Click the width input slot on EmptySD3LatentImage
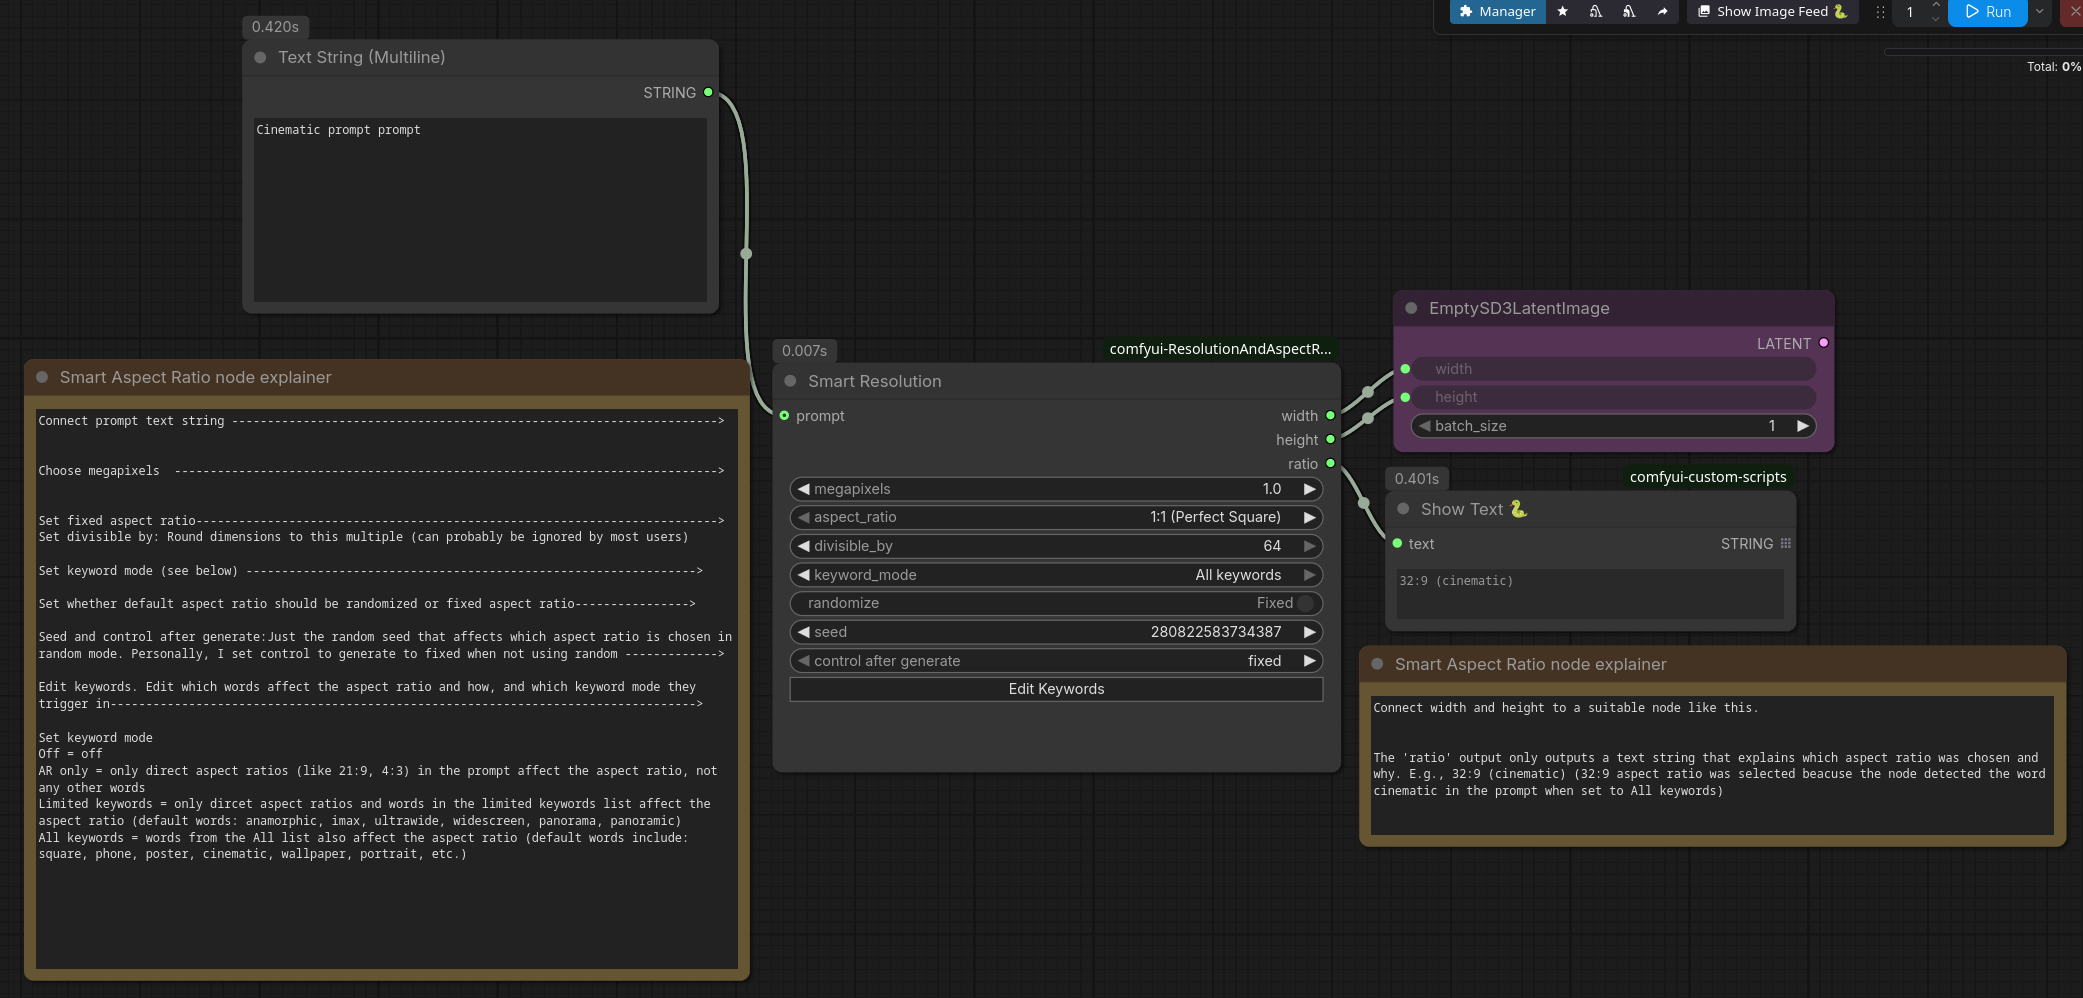 1405,369
